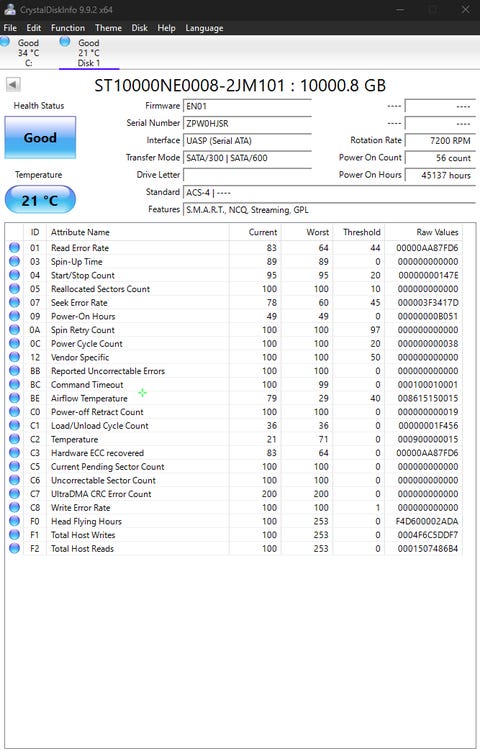
Task: Click the Raw Values column header
Action: (x=437, y=232)
